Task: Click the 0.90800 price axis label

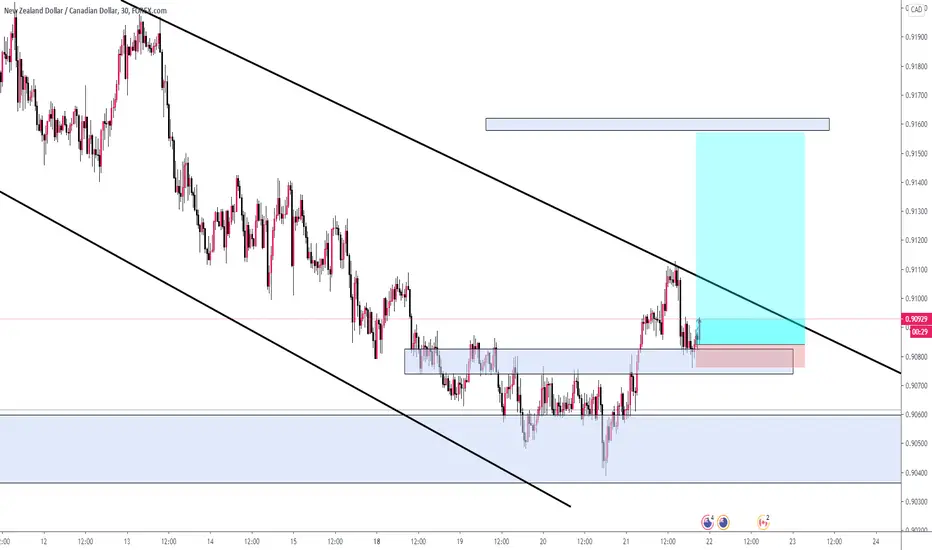Action: tap(916, 357)
